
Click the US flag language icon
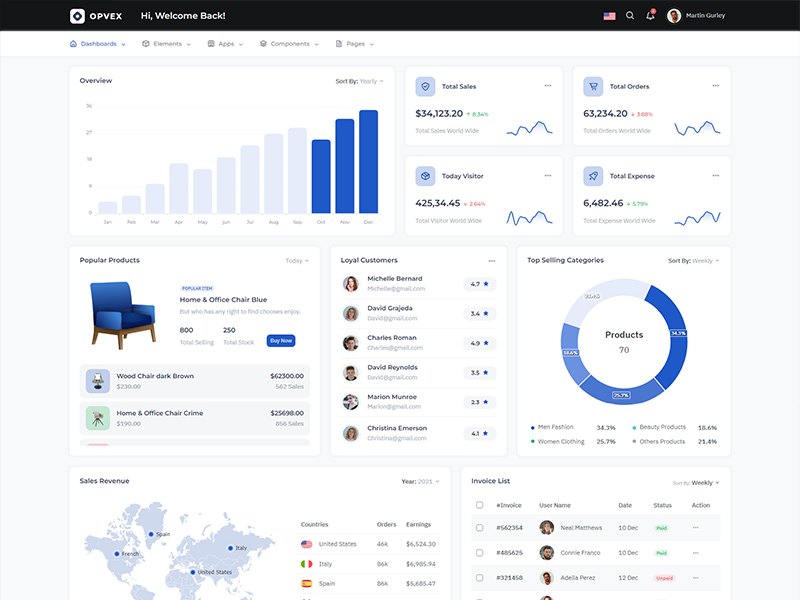(x=609, y=16)
